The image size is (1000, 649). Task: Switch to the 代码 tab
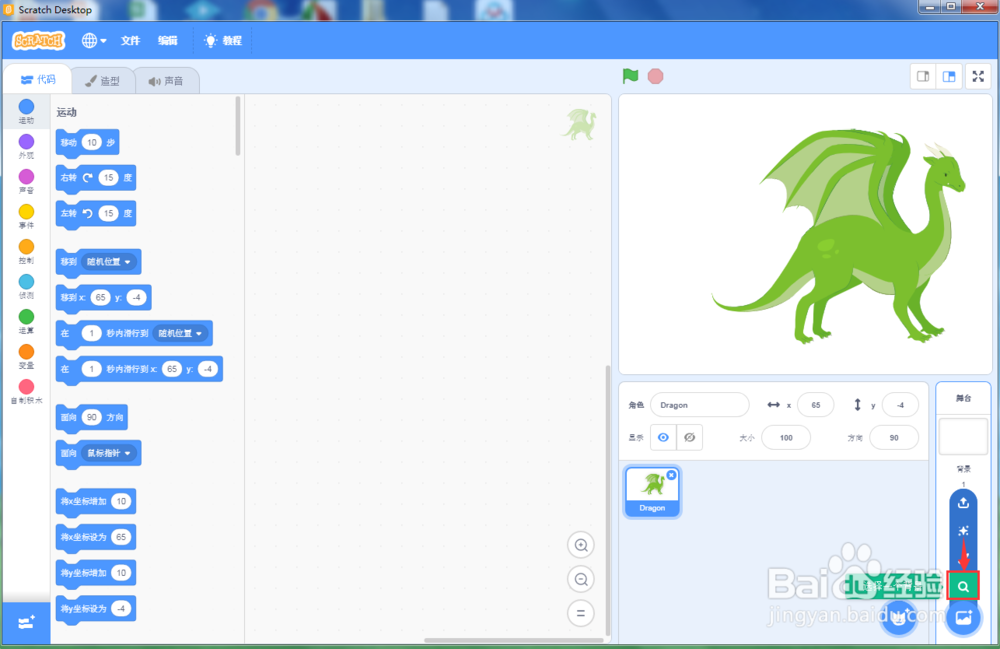pos(38,80)
